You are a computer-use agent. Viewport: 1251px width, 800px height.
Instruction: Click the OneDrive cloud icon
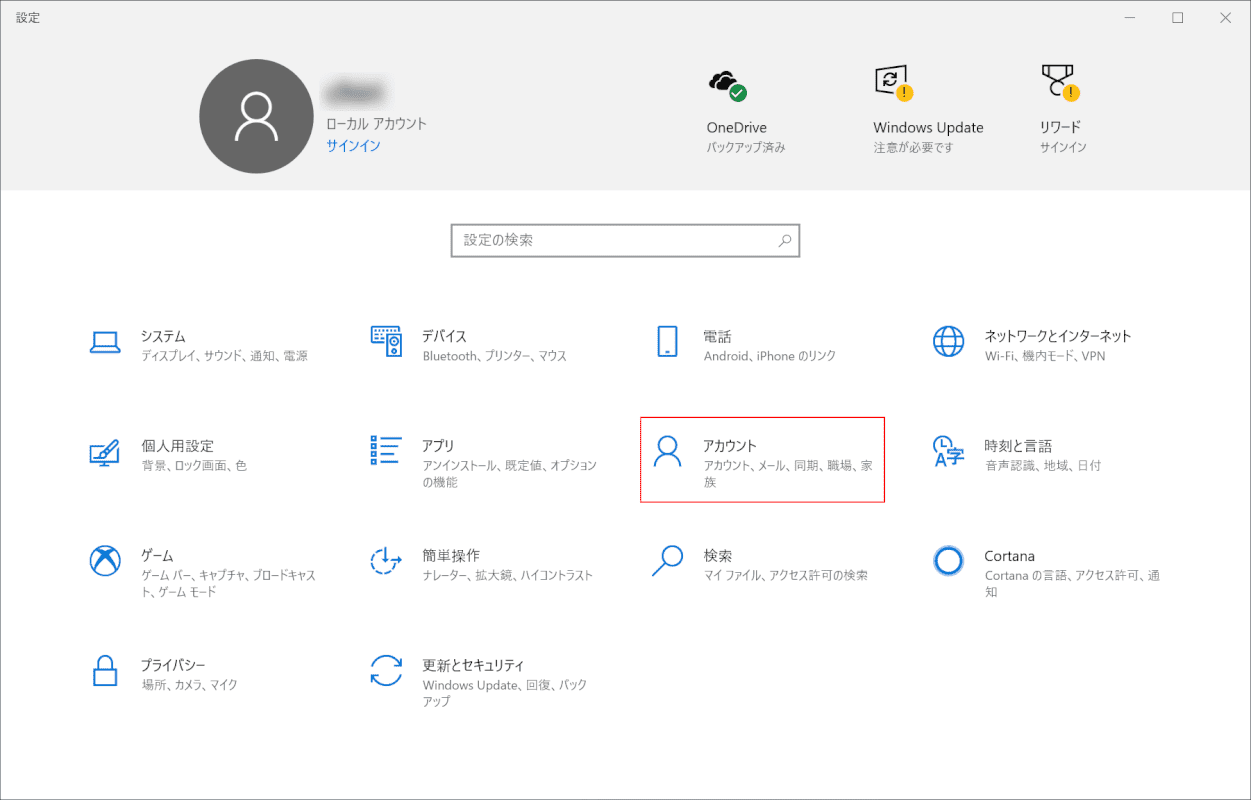pos(726,85)
